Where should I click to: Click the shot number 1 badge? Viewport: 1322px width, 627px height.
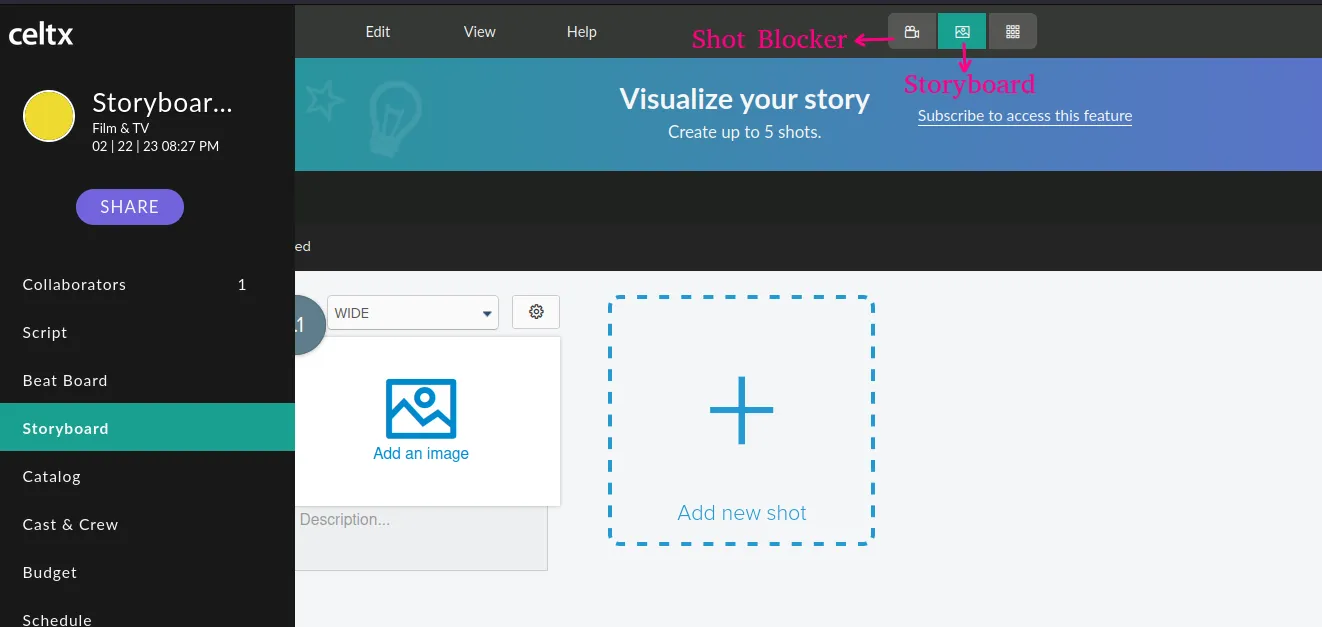(310, 324)
